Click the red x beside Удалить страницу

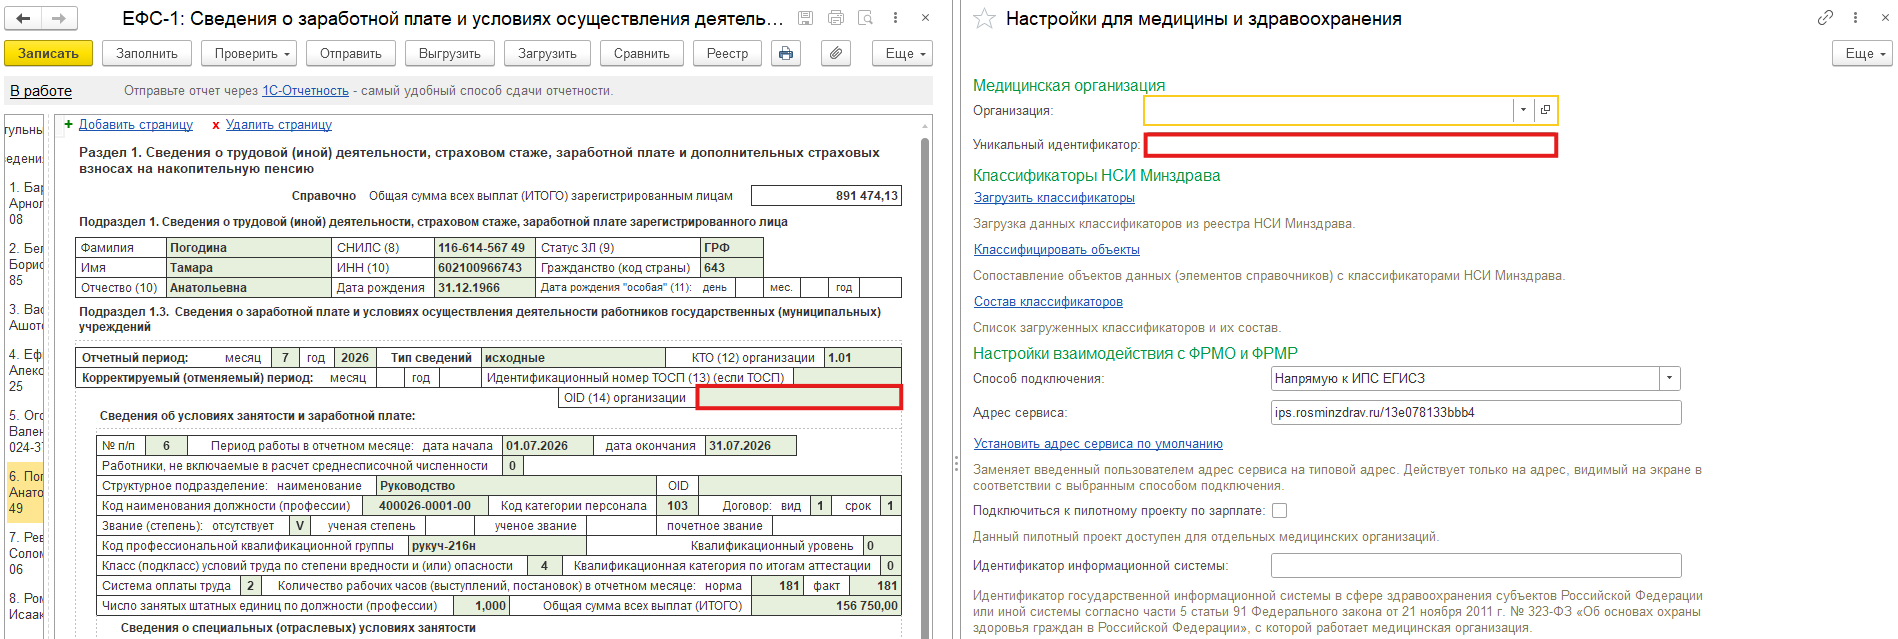point(215,125)
